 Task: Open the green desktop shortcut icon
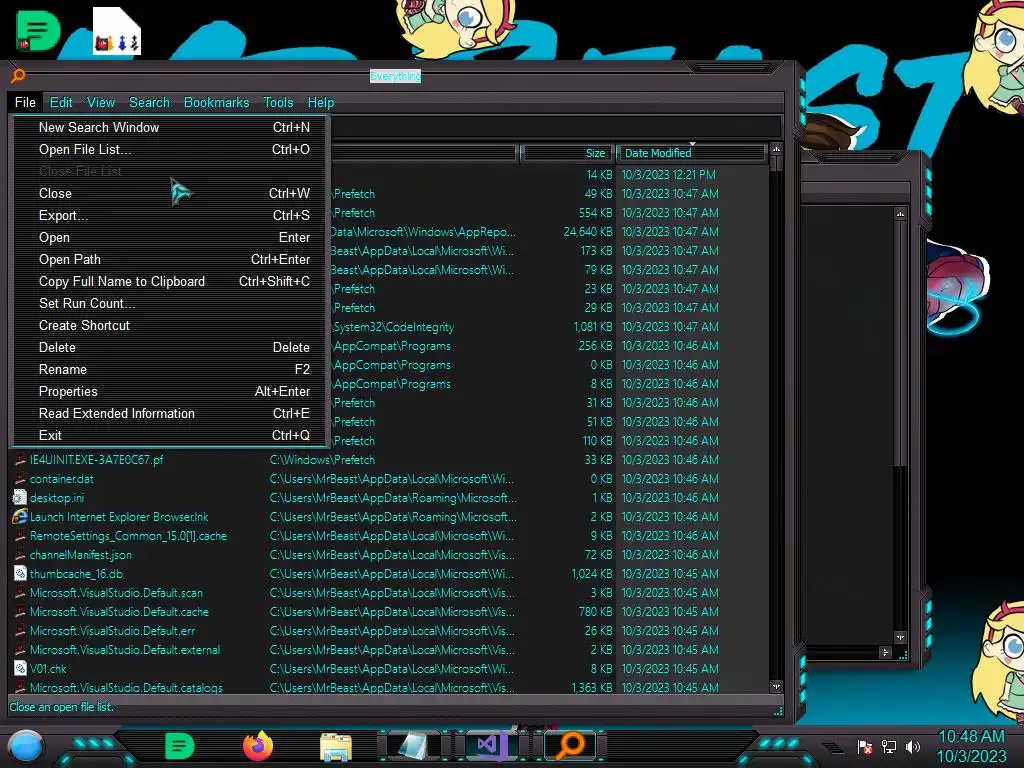[37, 31]
